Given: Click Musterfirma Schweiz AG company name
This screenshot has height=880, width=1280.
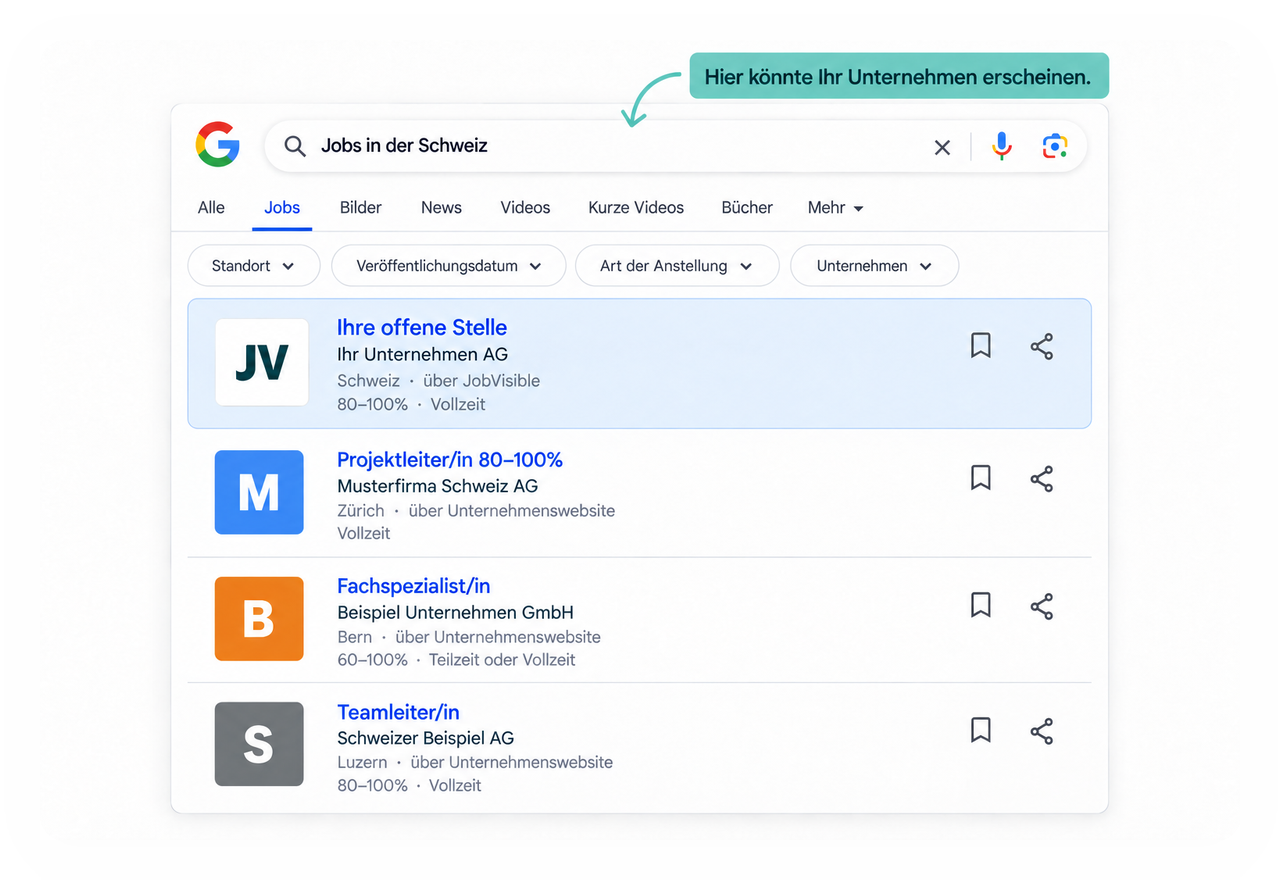Looking at the screenshot, I should [x=437, y=486].
